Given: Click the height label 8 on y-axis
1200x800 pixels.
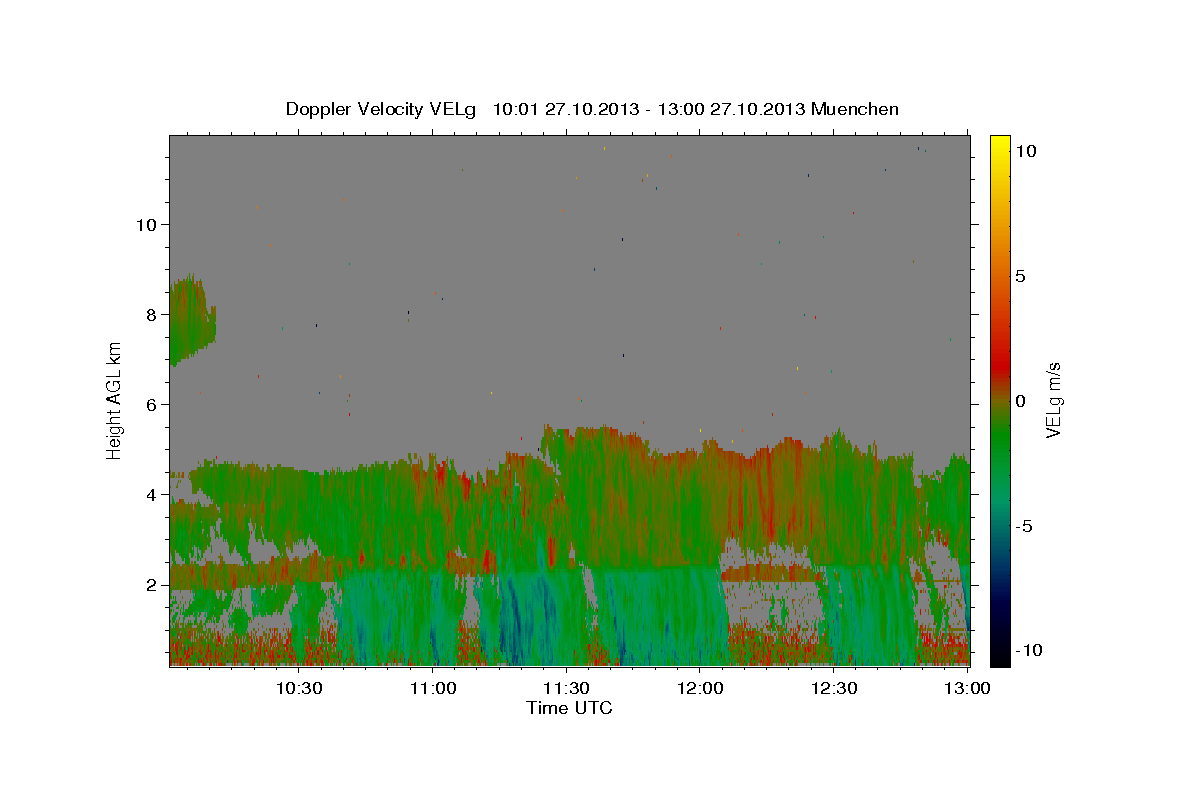Looking at the screenshot, I should (x=151, y=314).
